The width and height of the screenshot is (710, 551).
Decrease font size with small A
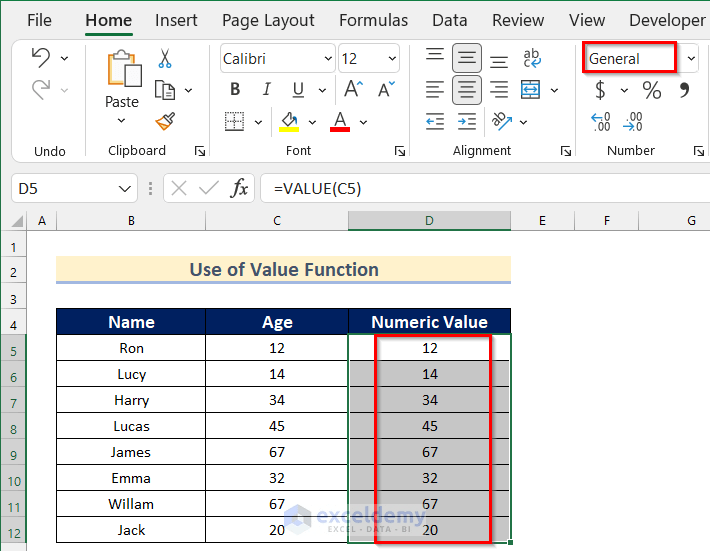click(386, 89)
